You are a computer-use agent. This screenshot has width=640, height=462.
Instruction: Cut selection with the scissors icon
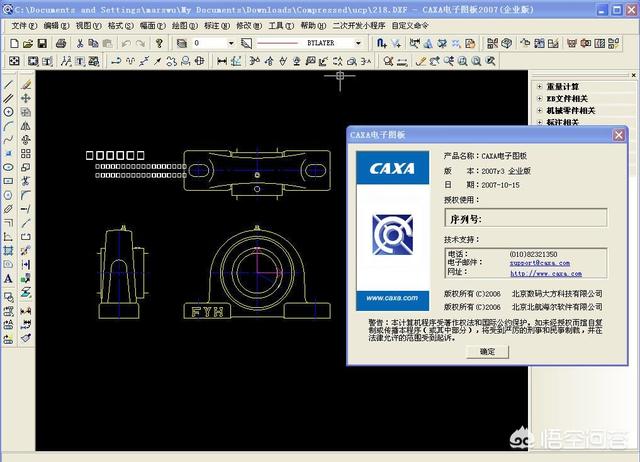click(x=80, y=43)
